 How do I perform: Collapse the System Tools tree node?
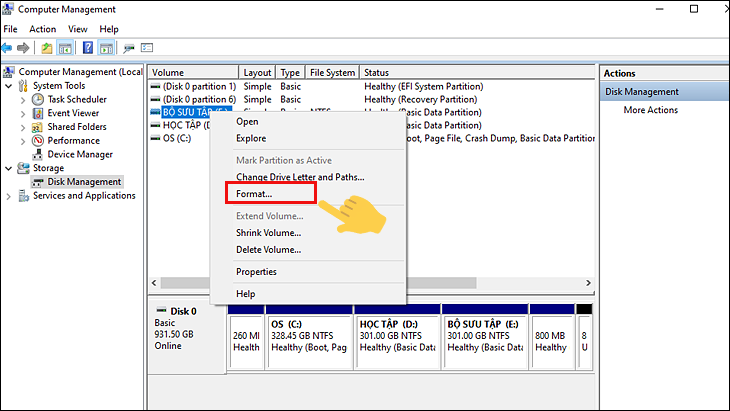coord(8,86)
